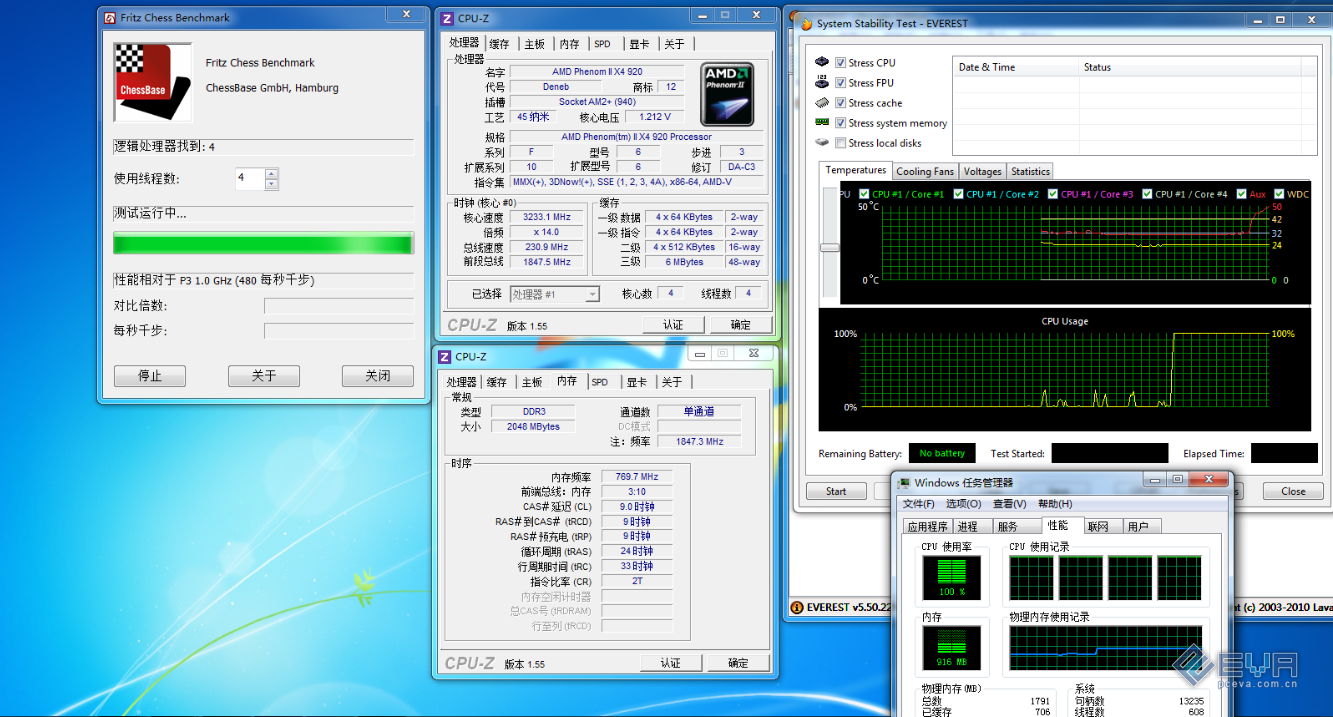
Task: Click 确定 button in lower CPU-Z
Action: (738, 663)
